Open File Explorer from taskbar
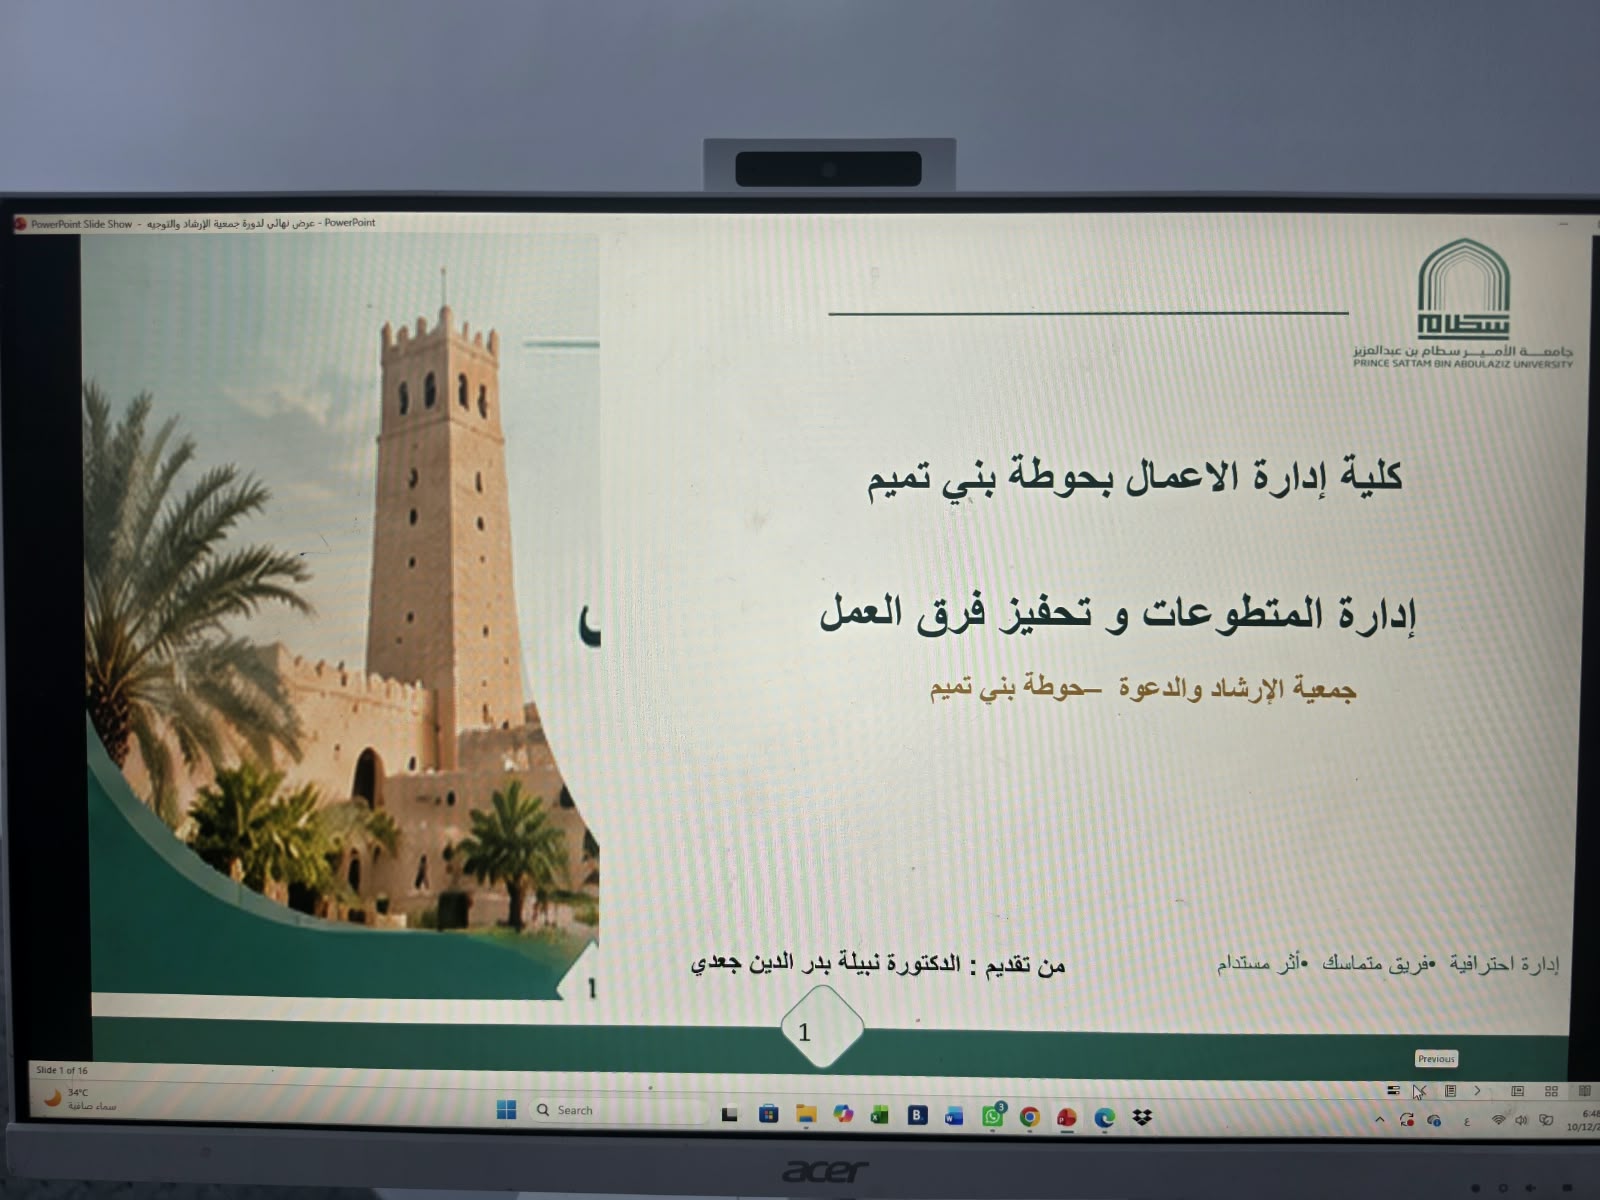Image resolution: width=1600 pixels, height=1200 pixels. (x=806, y=1114)
